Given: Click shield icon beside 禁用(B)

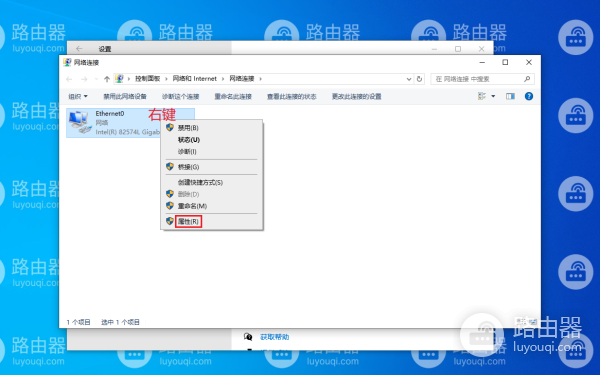Looking at the screenshot, I should tap(170, 127).
